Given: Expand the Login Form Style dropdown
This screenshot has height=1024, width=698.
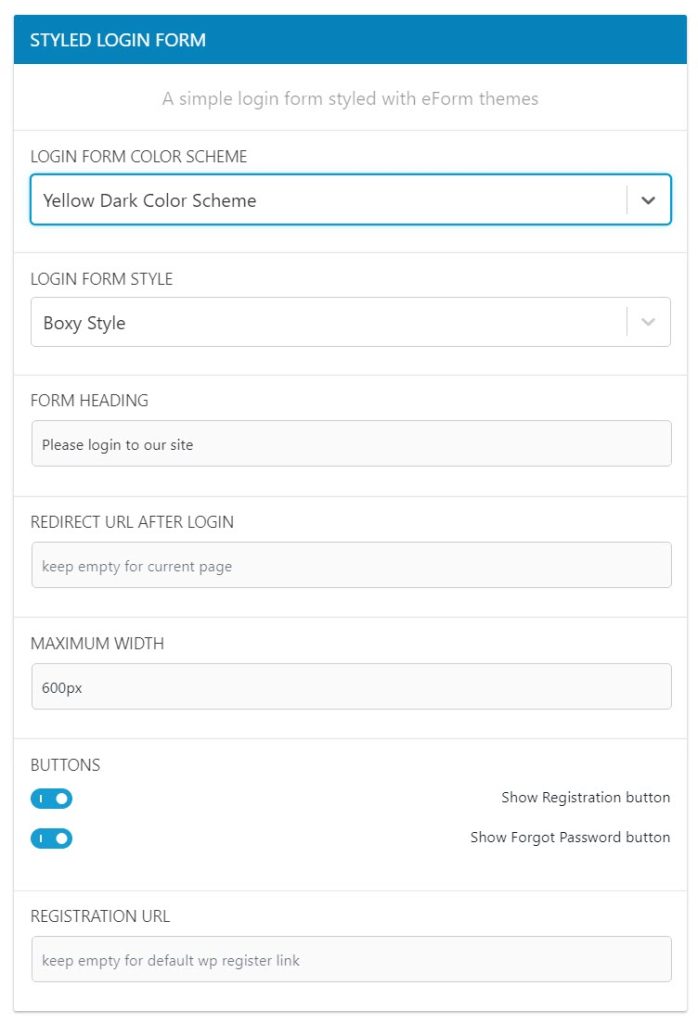Looking at the screenshot, I should (x=350, y=322).
